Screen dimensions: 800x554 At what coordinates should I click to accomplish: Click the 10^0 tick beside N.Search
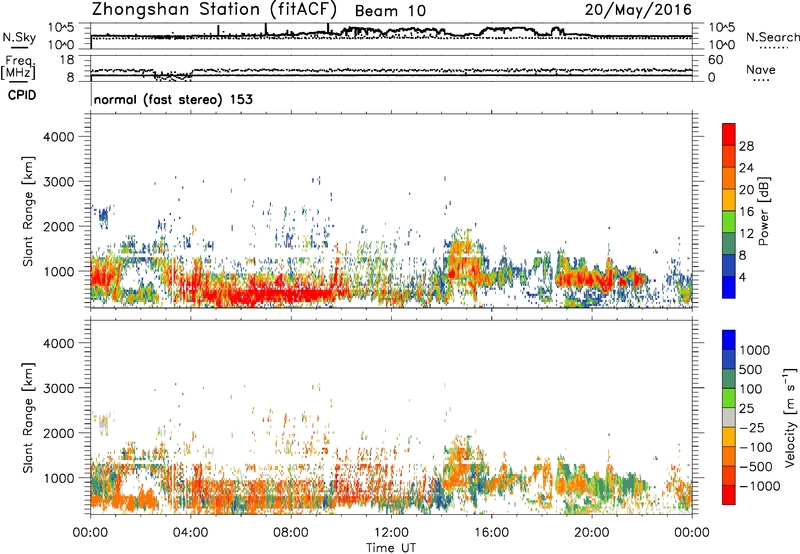point(721,45)
